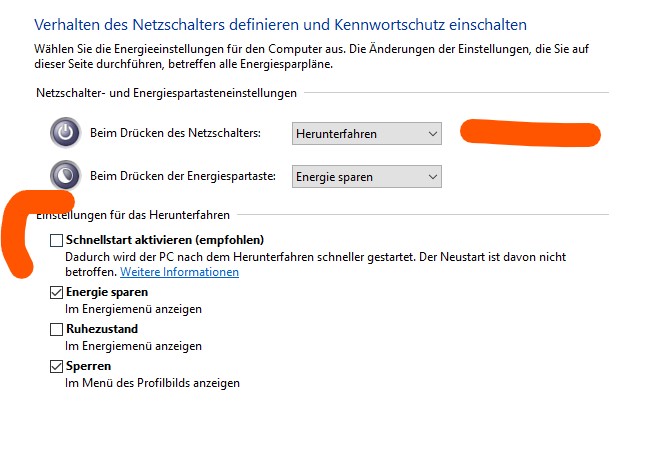The height and width of the screenshot is (458, 661).
Task: Click the Energie sparen label text
Action: 107,292
